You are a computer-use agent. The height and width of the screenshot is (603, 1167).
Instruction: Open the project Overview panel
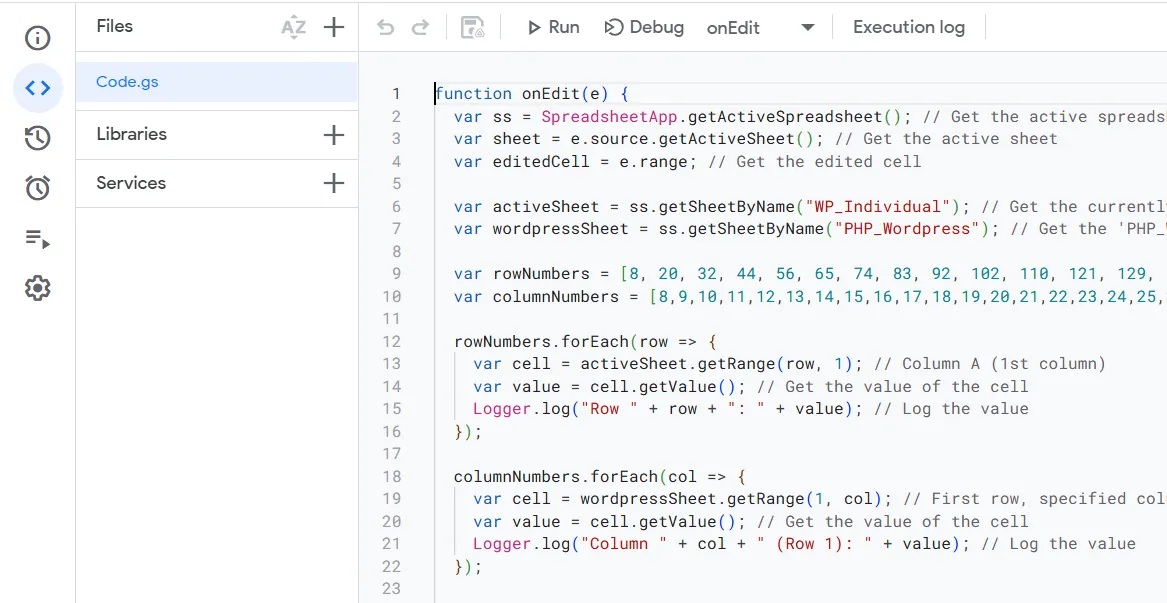point(37,38)
